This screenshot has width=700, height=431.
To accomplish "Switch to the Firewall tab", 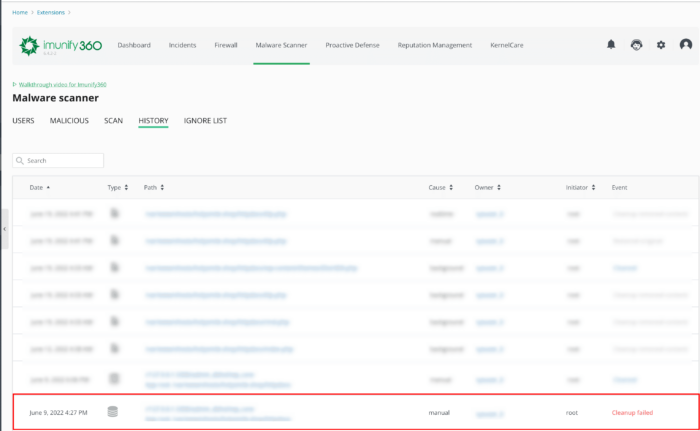I will (x=226, y=45).
